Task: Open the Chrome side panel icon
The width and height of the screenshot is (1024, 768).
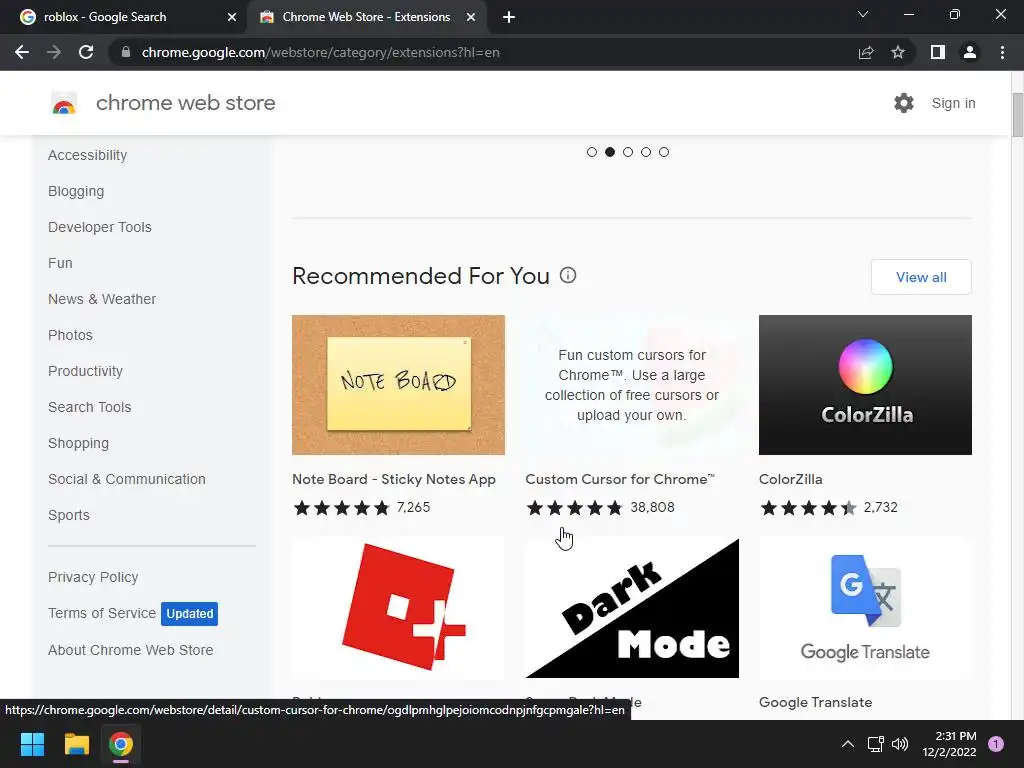Action: (x=938, y=52)
